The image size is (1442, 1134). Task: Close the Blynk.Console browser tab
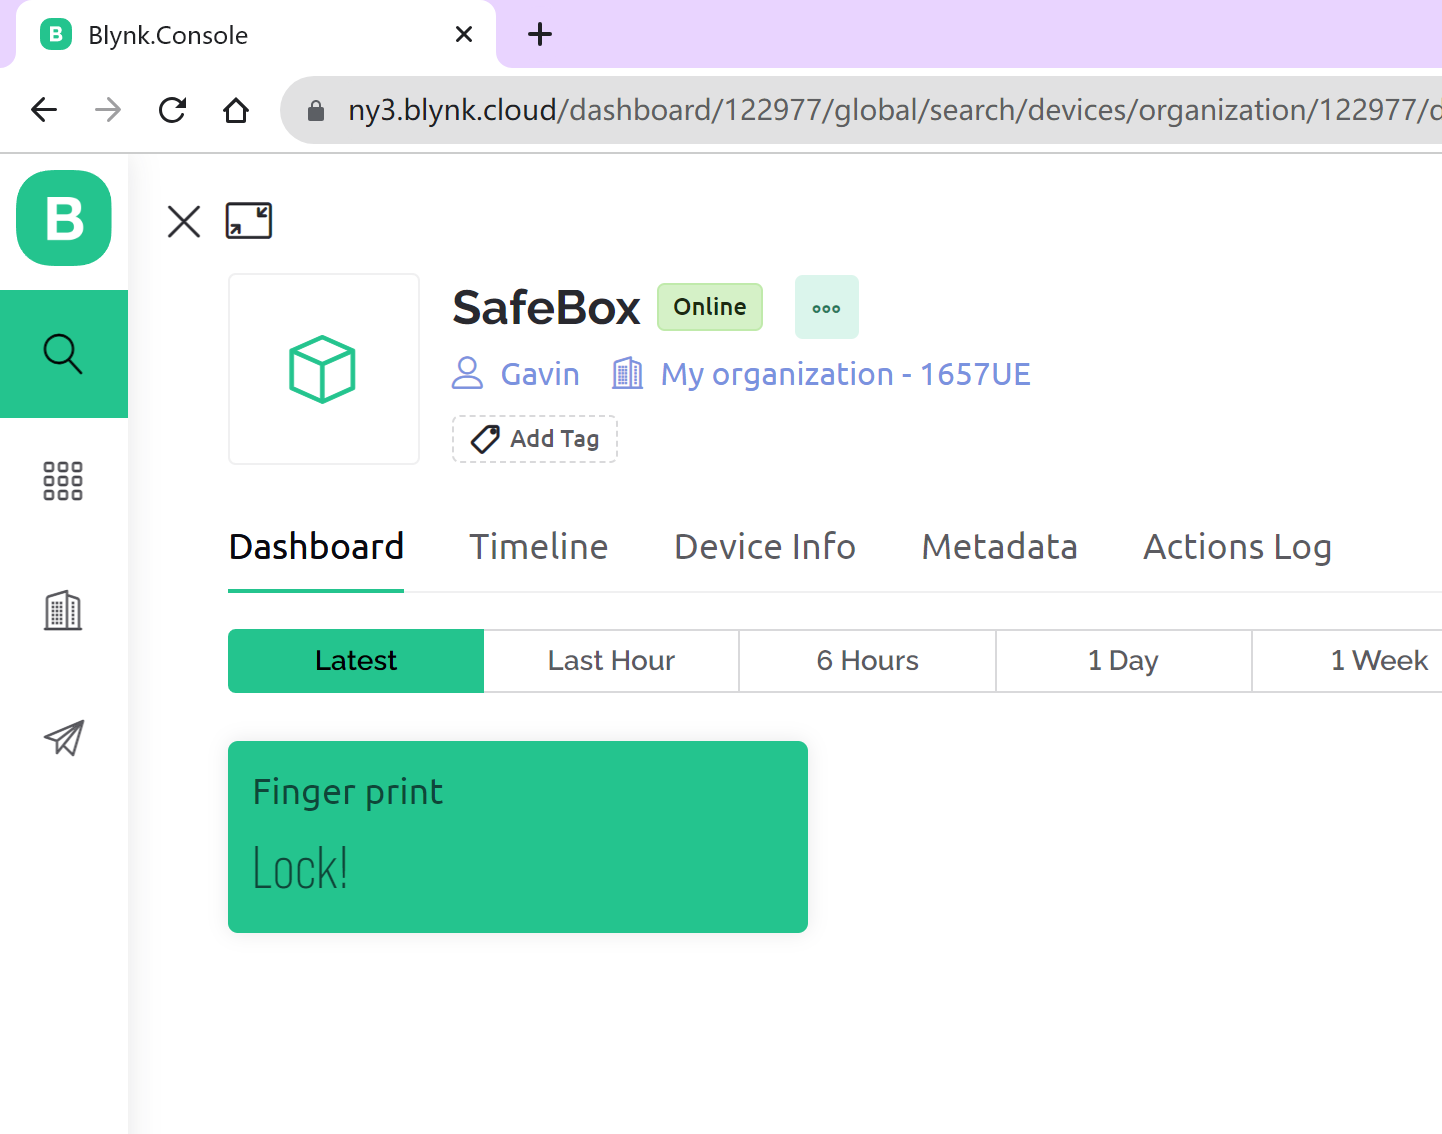coord(464,34)
